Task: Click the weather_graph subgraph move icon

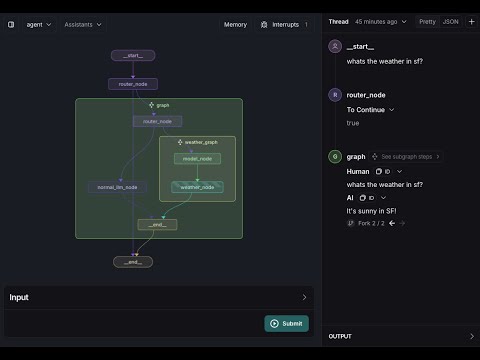Action: coord(180,142)
